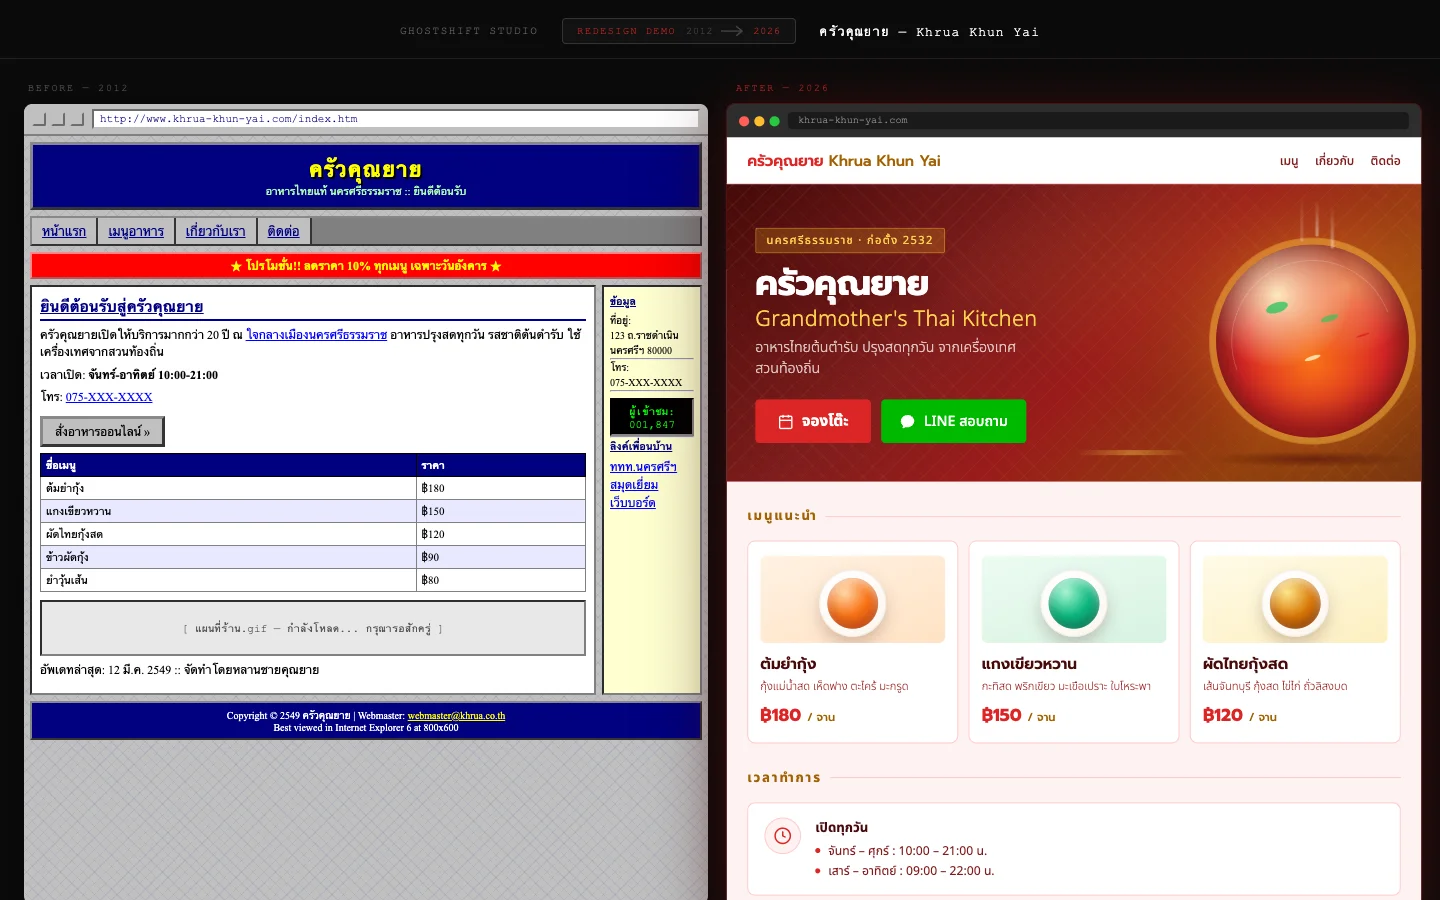Click the clock icon beside เปิดทุกวัน

pyautogui.click(x=782, y=836)
